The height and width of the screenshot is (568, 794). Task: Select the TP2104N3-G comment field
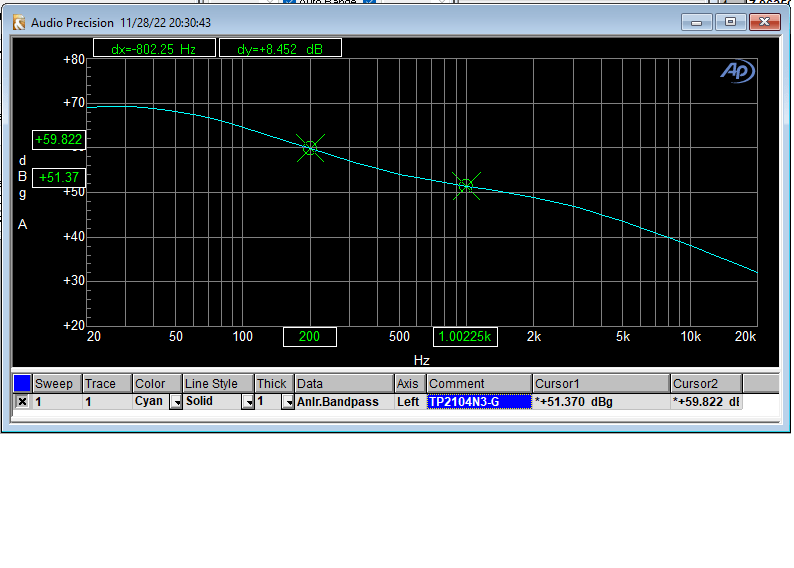479,402
